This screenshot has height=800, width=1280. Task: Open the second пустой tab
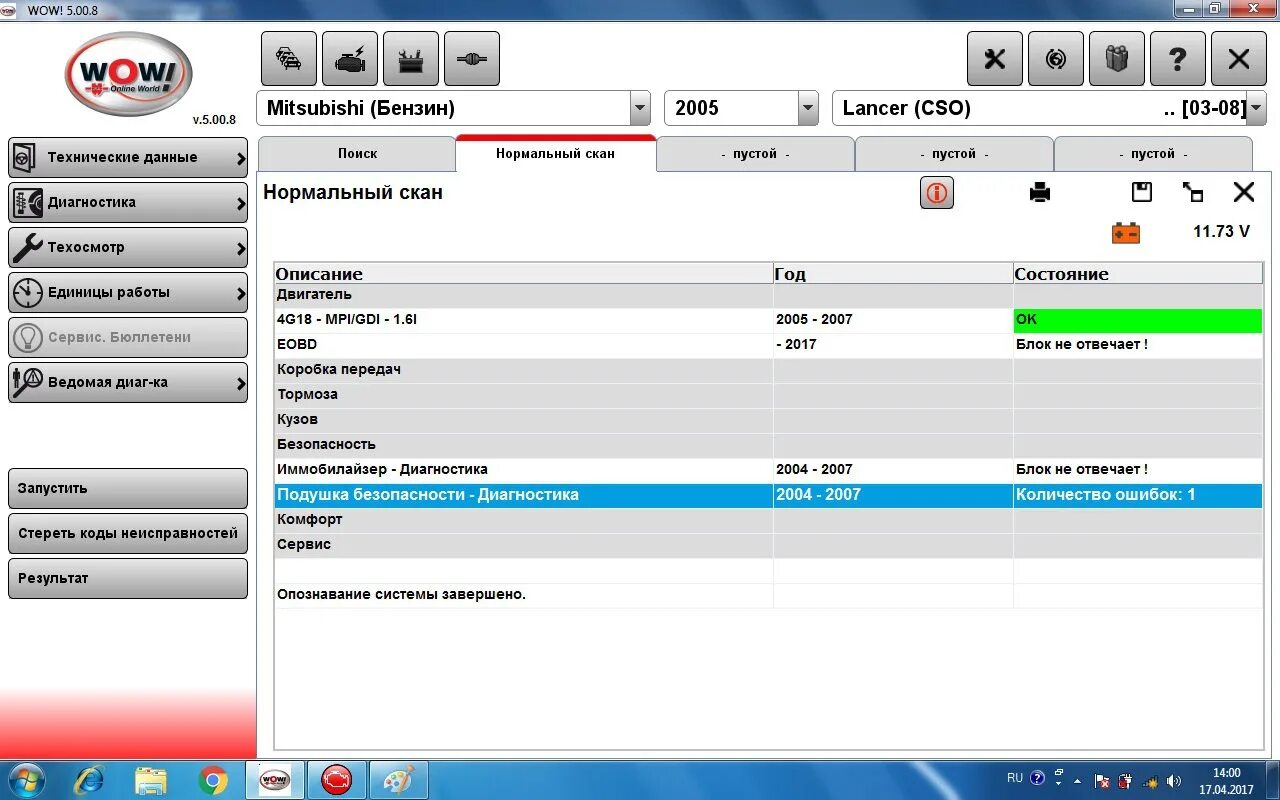[x=954, y=154]
